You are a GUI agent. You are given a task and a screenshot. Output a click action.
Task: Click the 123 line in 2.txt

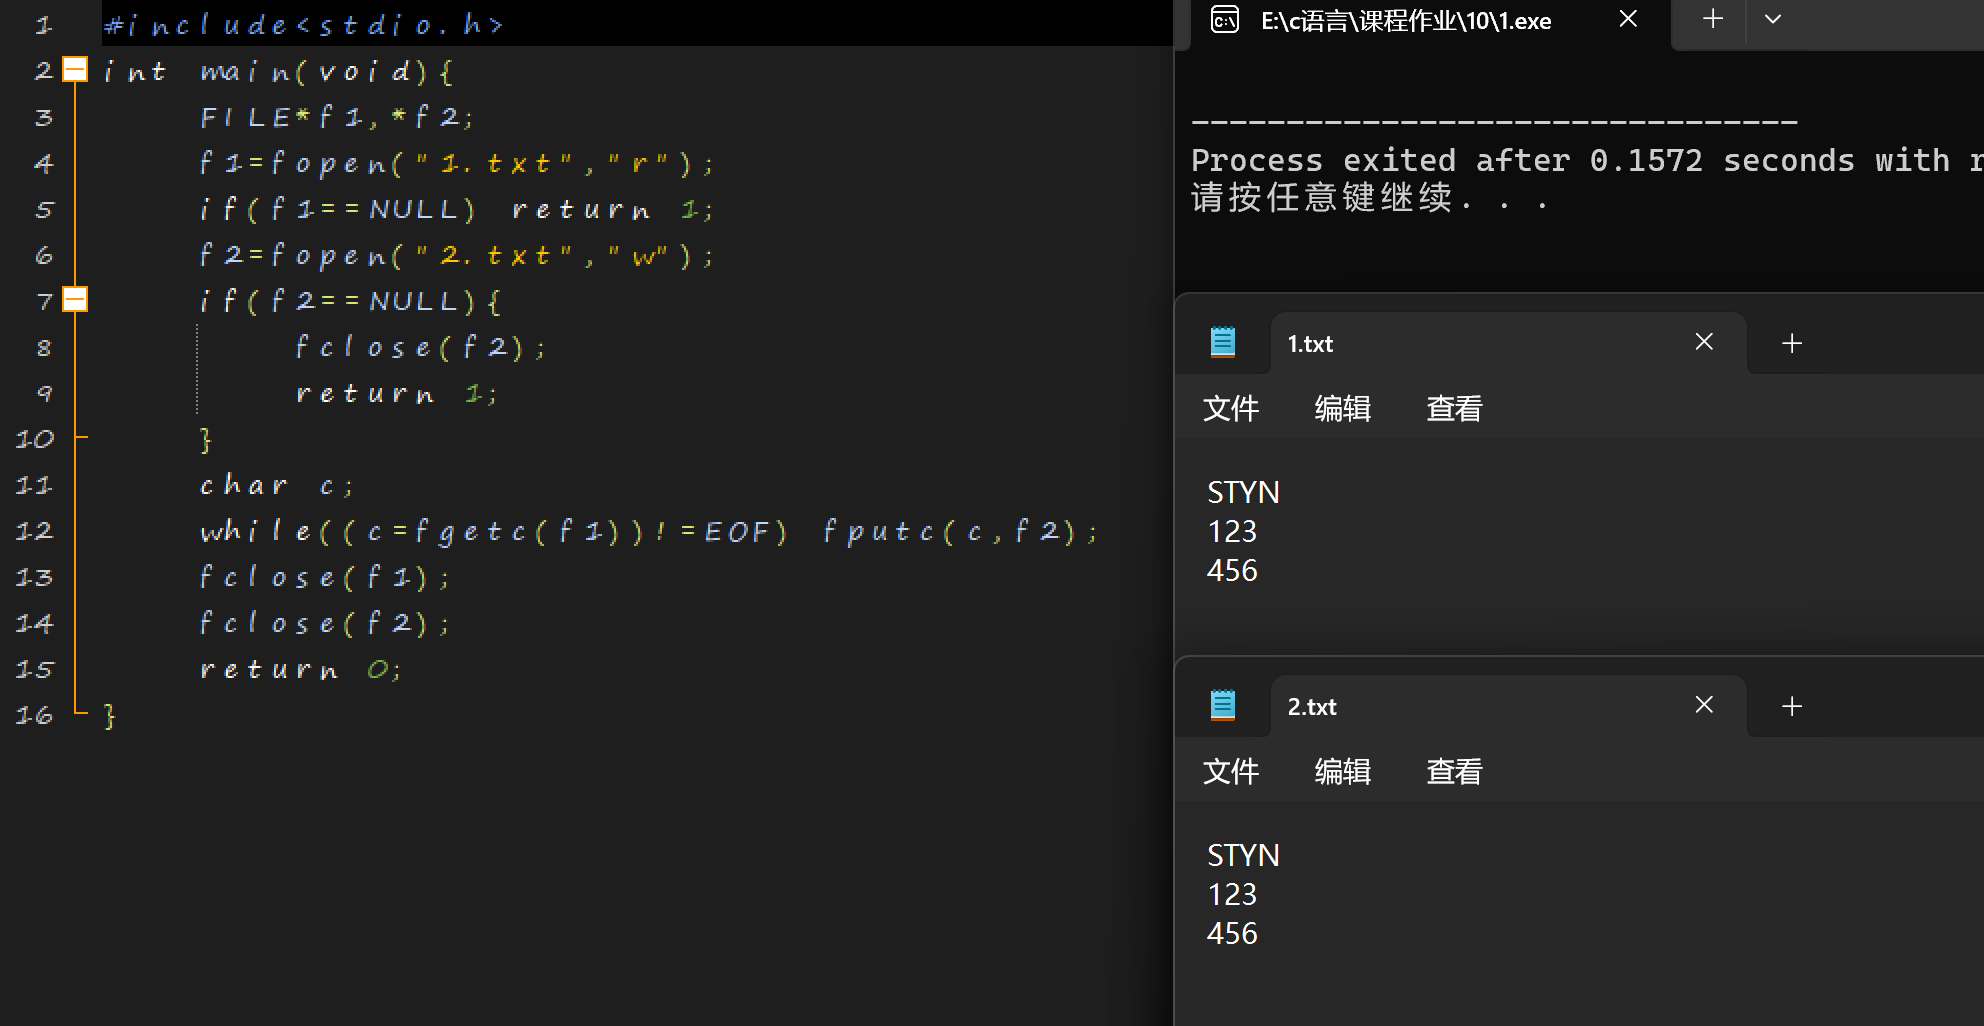coord(1232,894)
